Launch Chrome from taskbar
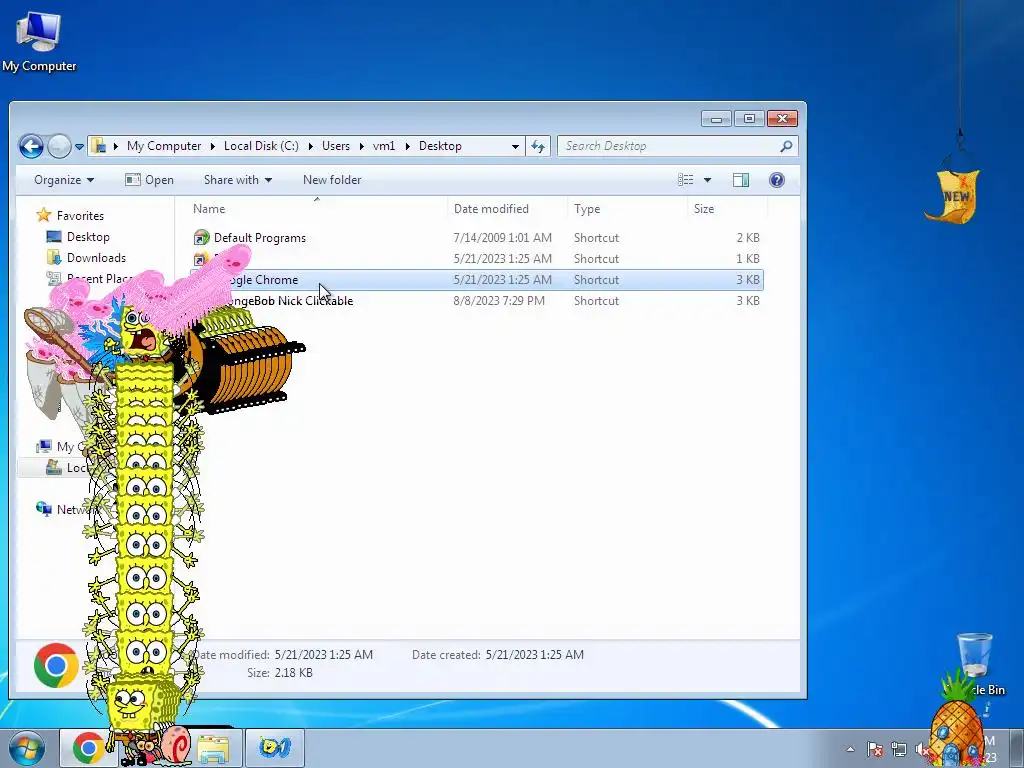This screenshot has height=768, width=1024. (88, 748)
